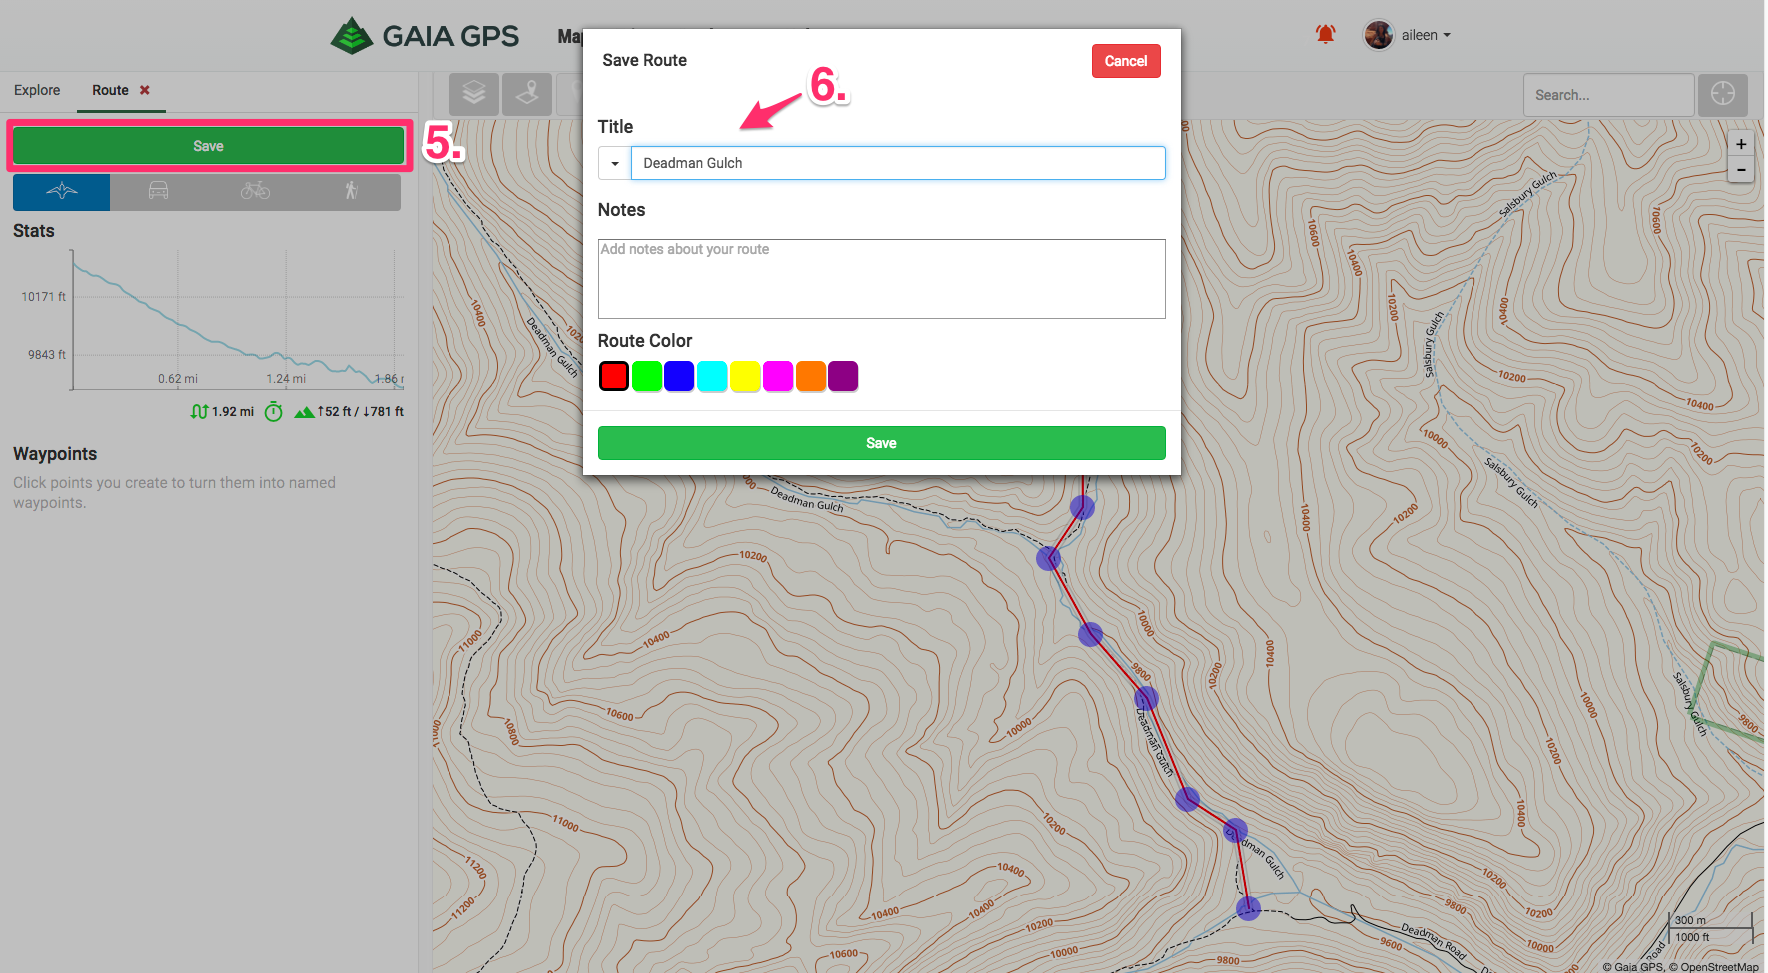This screenshot has width=1768, height=973.
Task: Click into the route Notes text area
Action: 881,279
